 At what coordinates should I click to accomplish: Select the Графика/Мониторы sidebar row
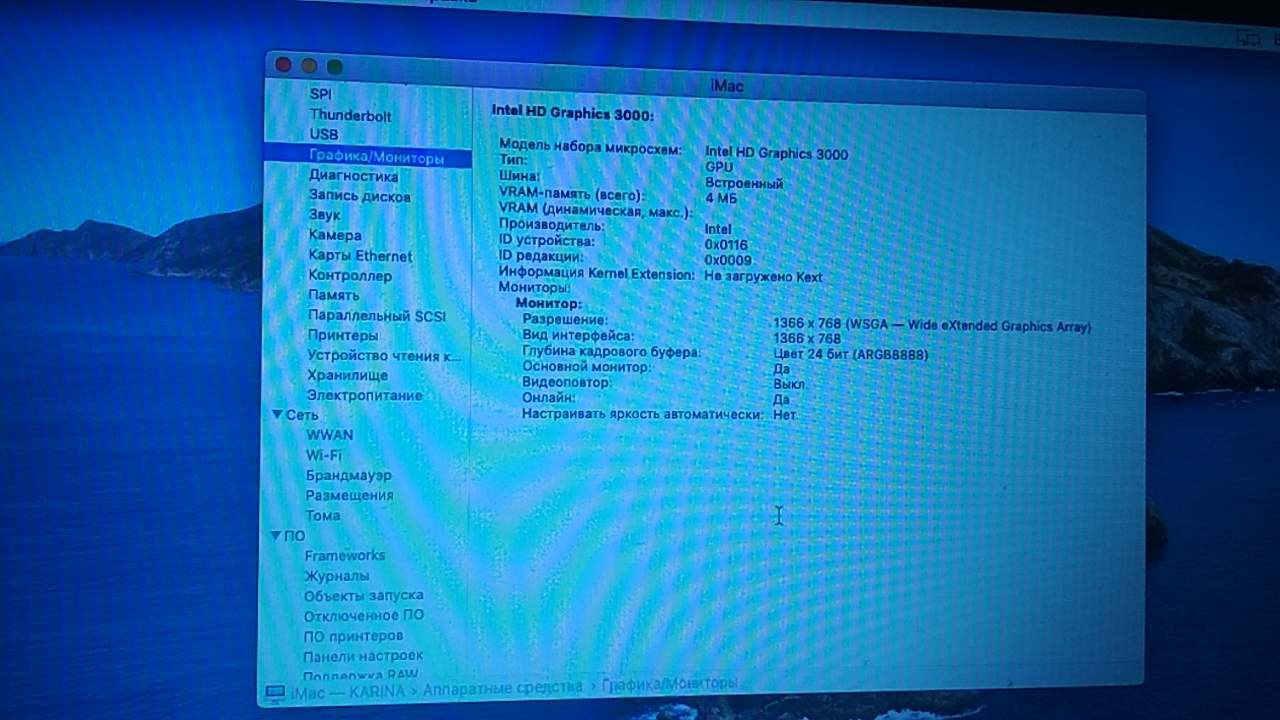tap(368, 157)
